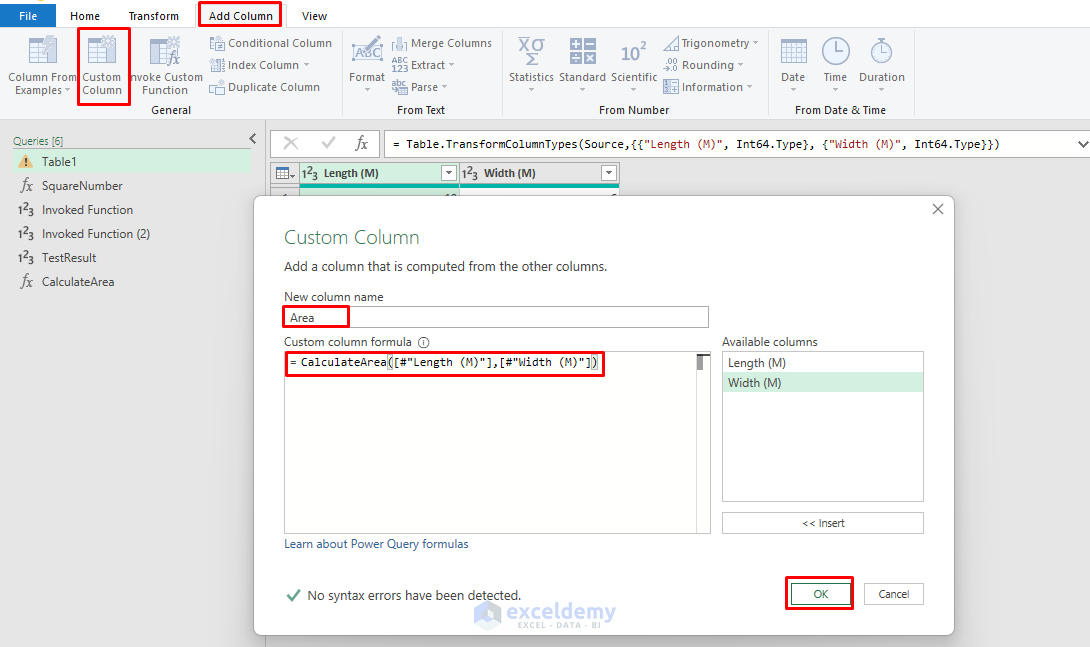This screenshot has width=1090, height=647.
Task: Expand the Extract dropdown arrow
Action: [452, 65]
